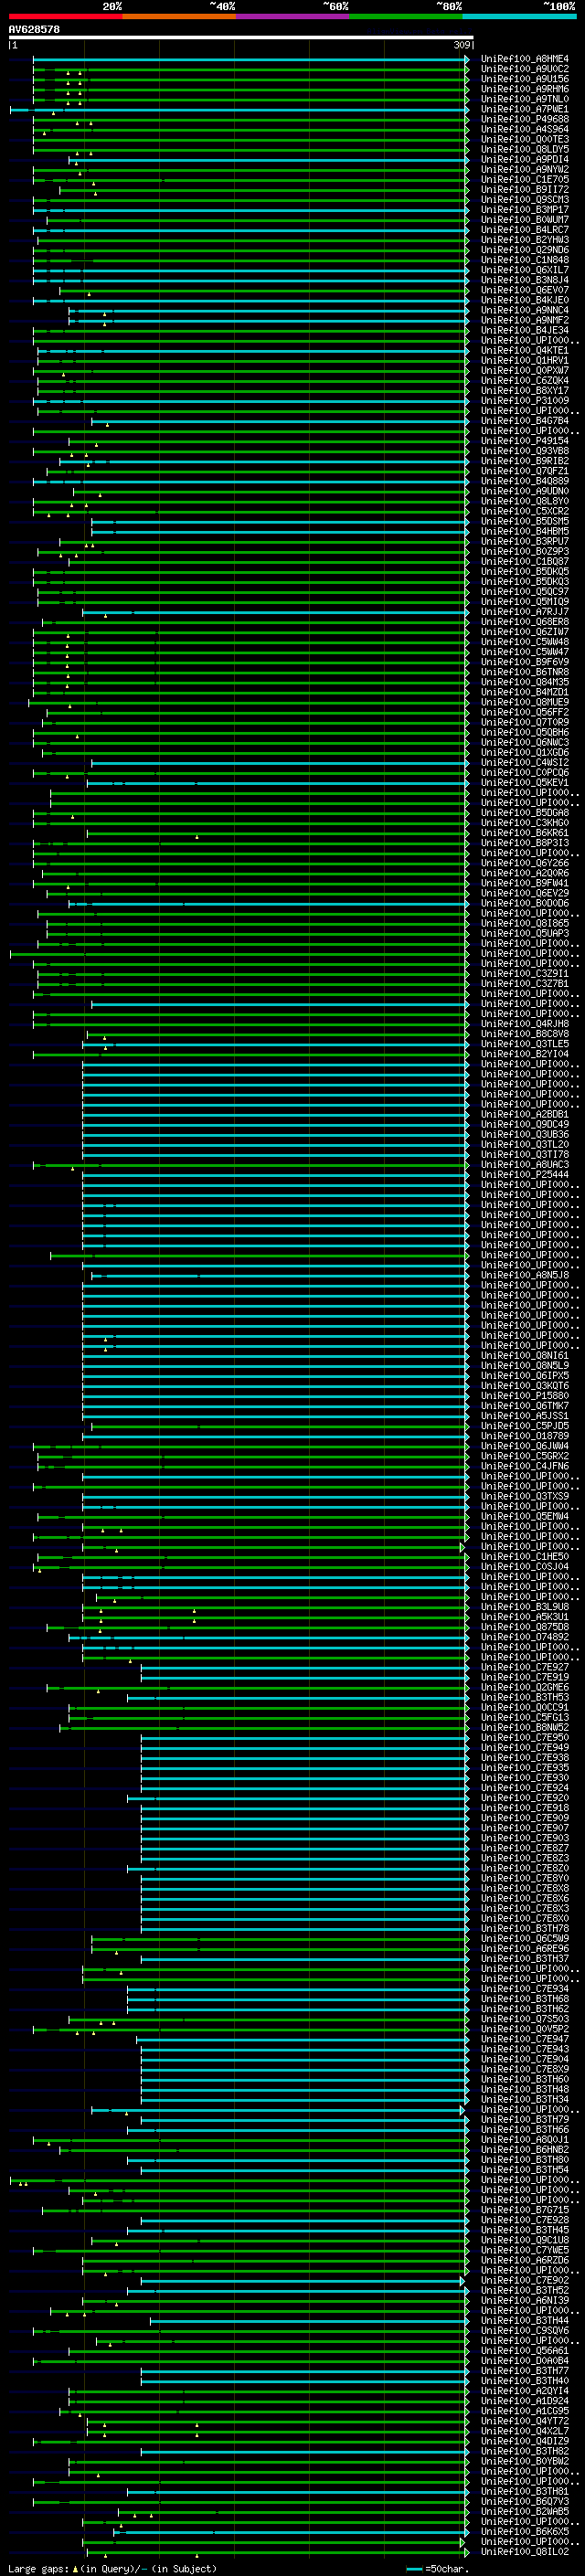Click the UniRef100_Q8IL02 label
This screenshot has width=585, height=2576.
524,2551
